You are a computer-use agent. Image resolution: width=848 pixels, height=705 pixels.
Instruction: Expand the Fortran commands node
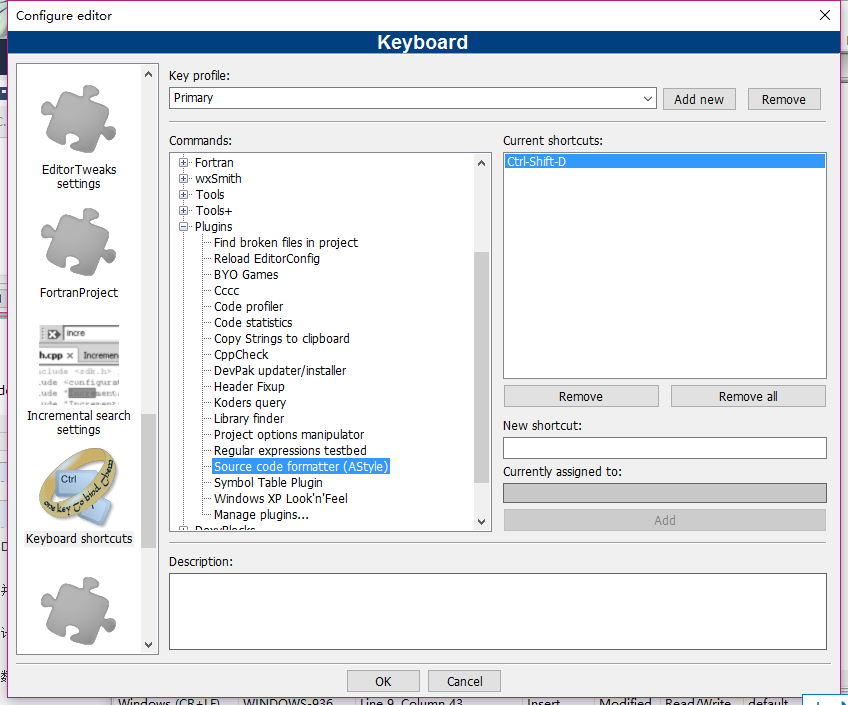[184, 162]
